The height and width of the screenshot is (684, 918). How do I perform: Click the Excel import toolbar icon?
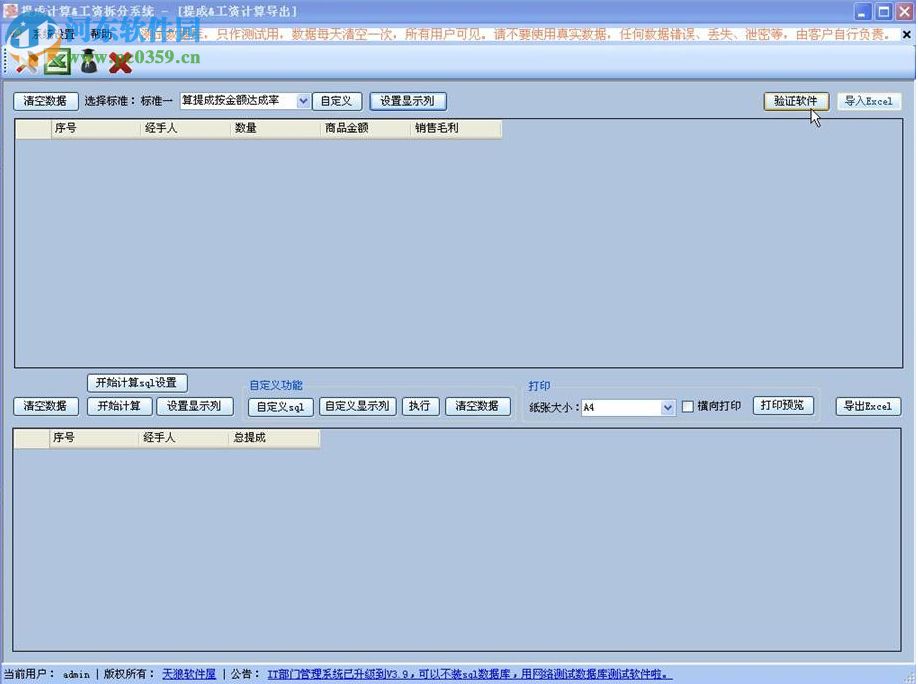(x=57, y=61)
